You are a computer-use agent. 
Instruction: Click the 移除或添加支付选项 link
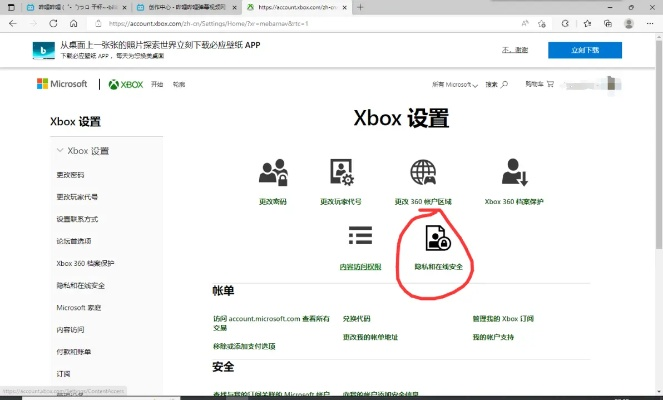[x=244, y=346]
